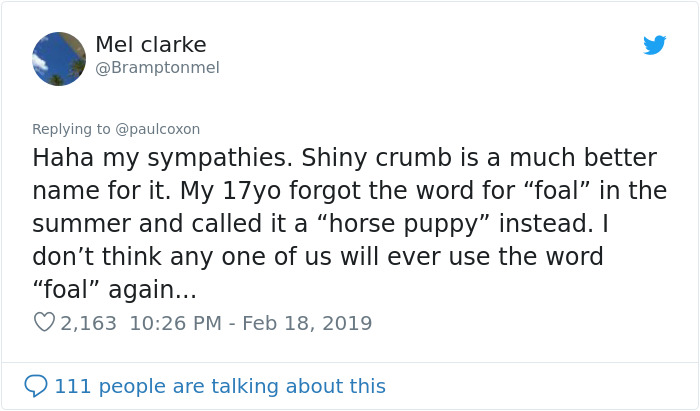Click the final 'foal again...' text

pyautogui.click(x=115, y=289)
